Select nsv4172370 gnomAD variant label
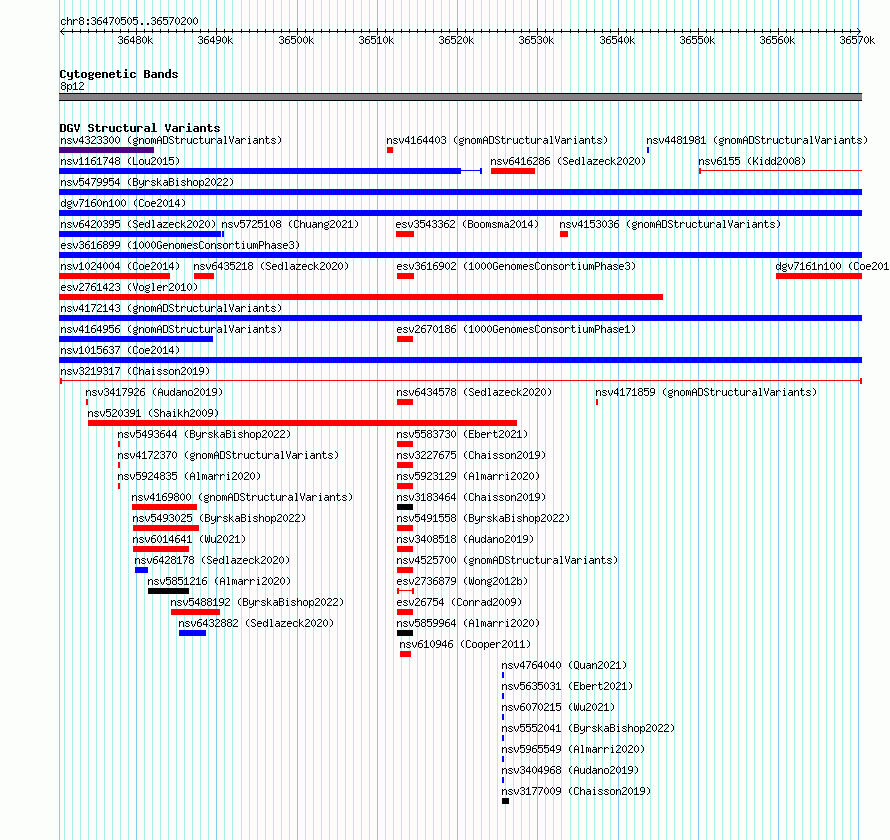 pos(228,455)
